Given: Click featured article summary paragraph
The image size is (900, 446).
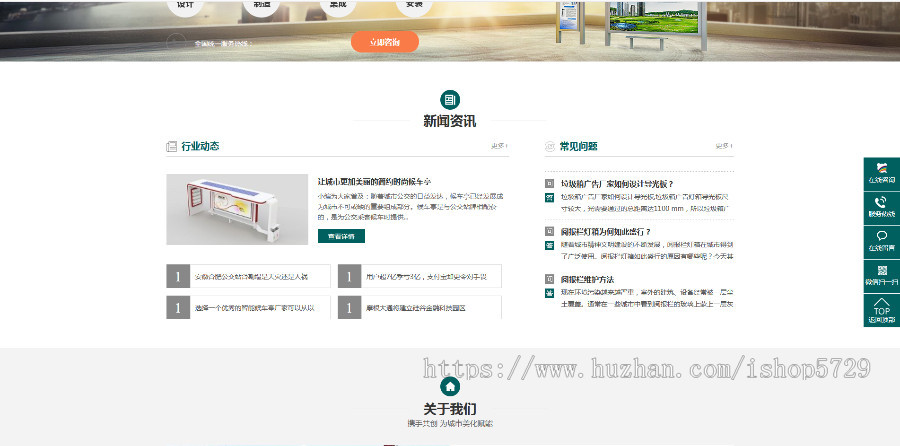Looking at the screenshot, I should [x=410, y=207].
